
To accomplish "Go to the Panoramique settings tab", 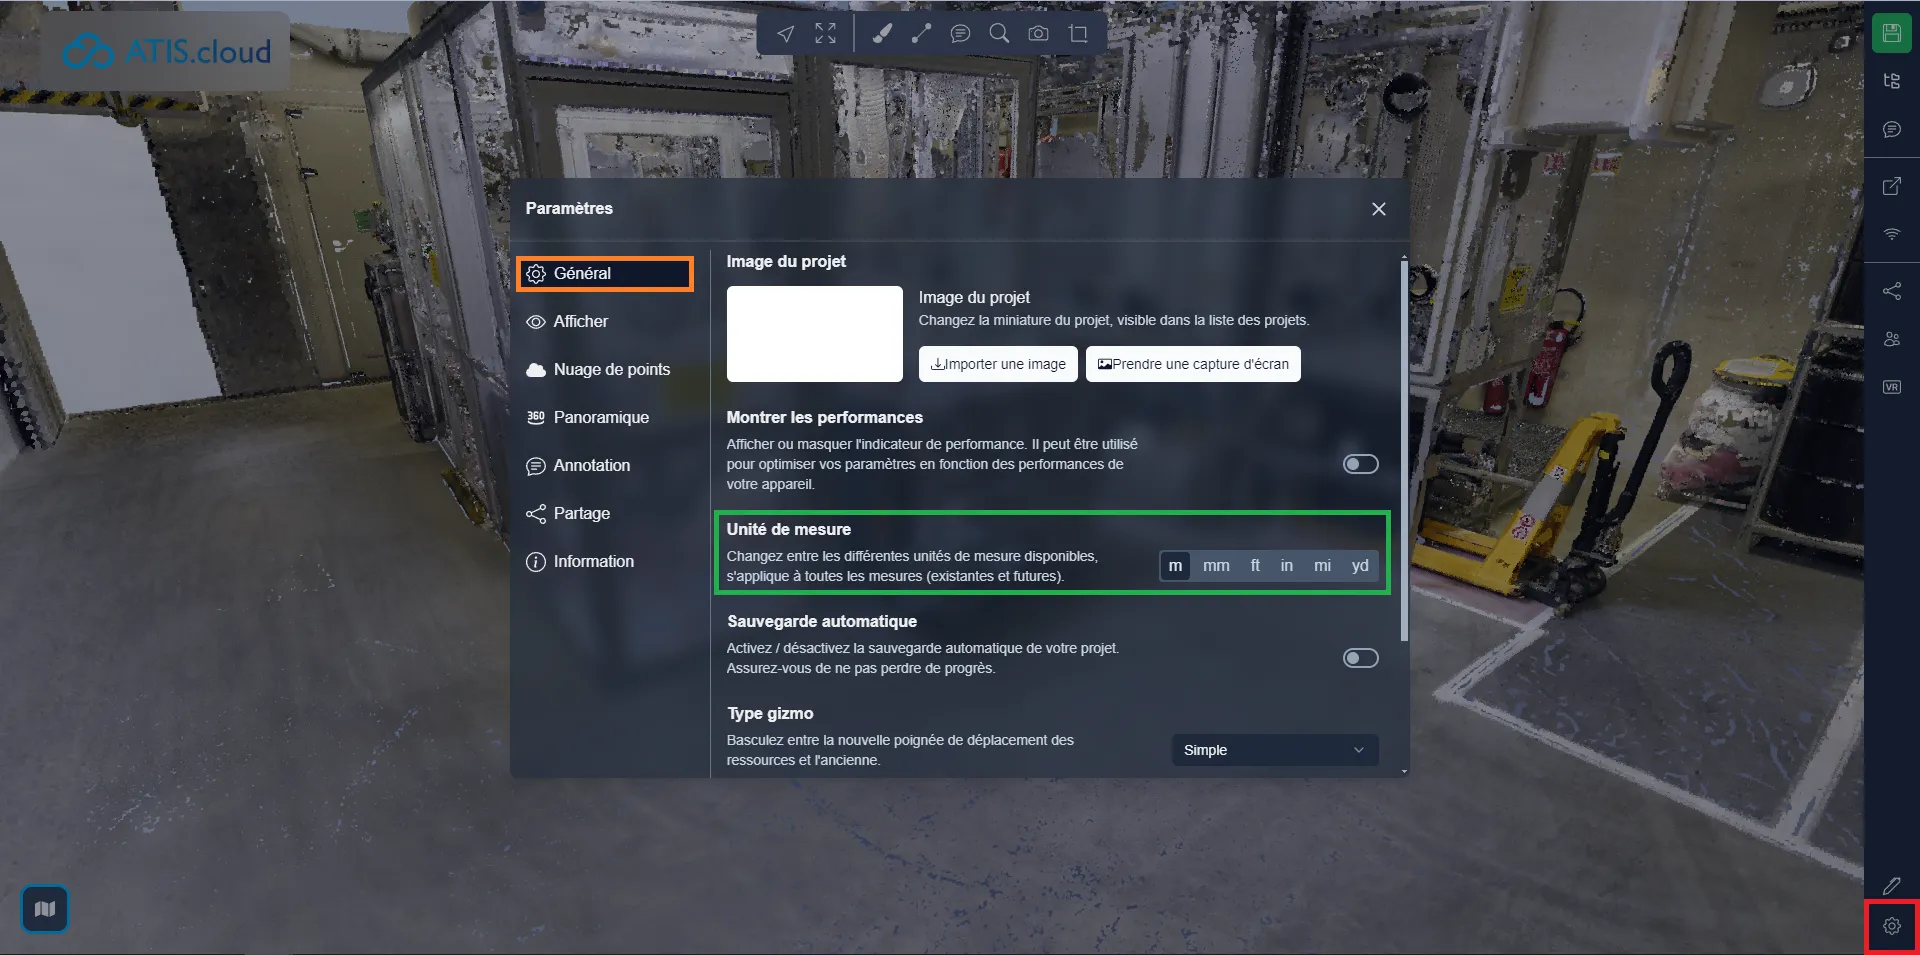I will pos(605,417).
